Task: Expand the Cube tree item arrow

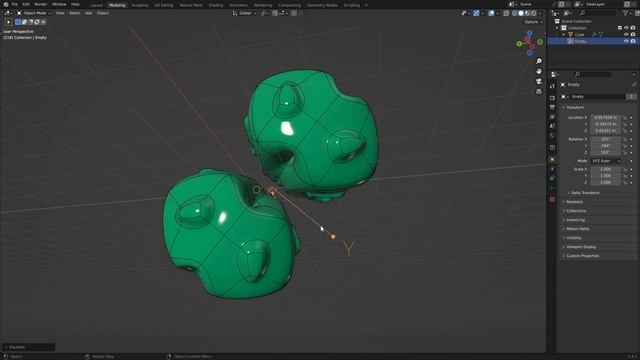Action: [564, 35]
